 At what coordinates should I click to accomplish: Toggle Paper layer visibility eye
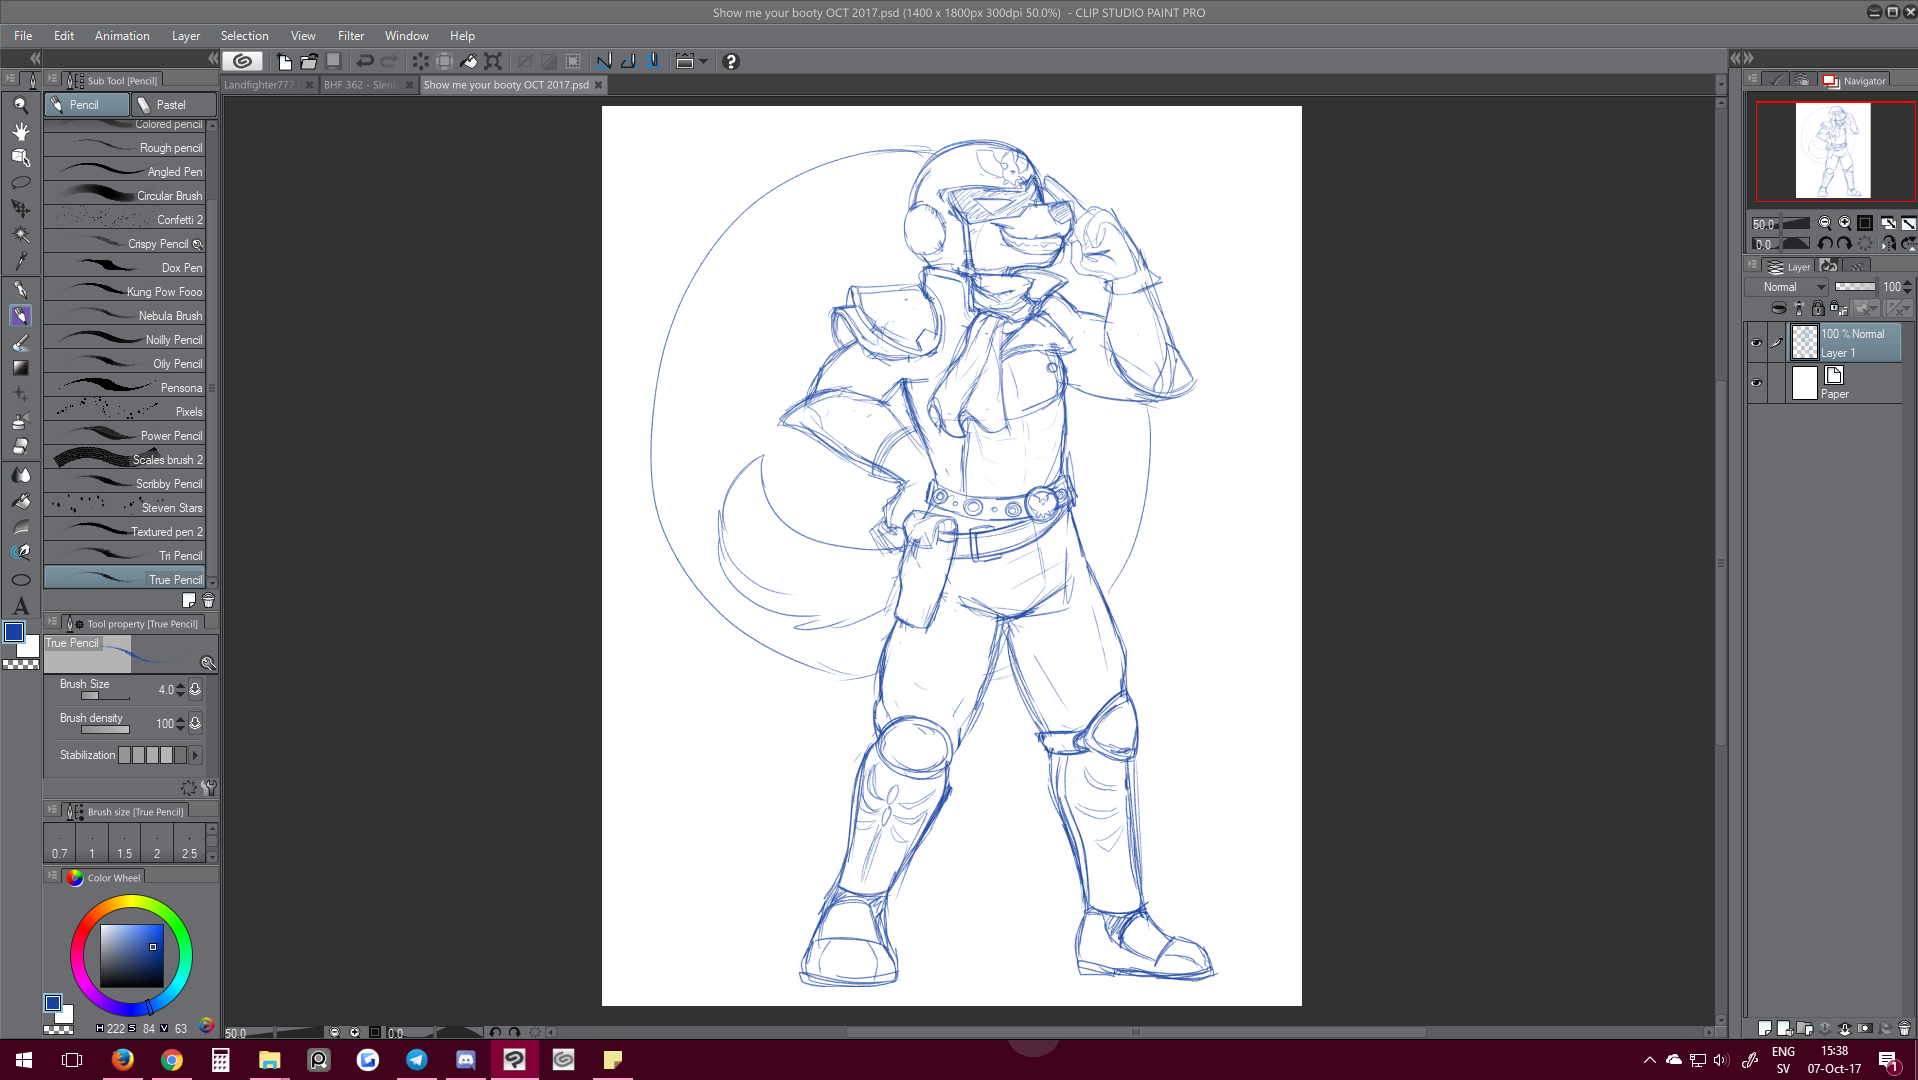tap(1756, 383)
